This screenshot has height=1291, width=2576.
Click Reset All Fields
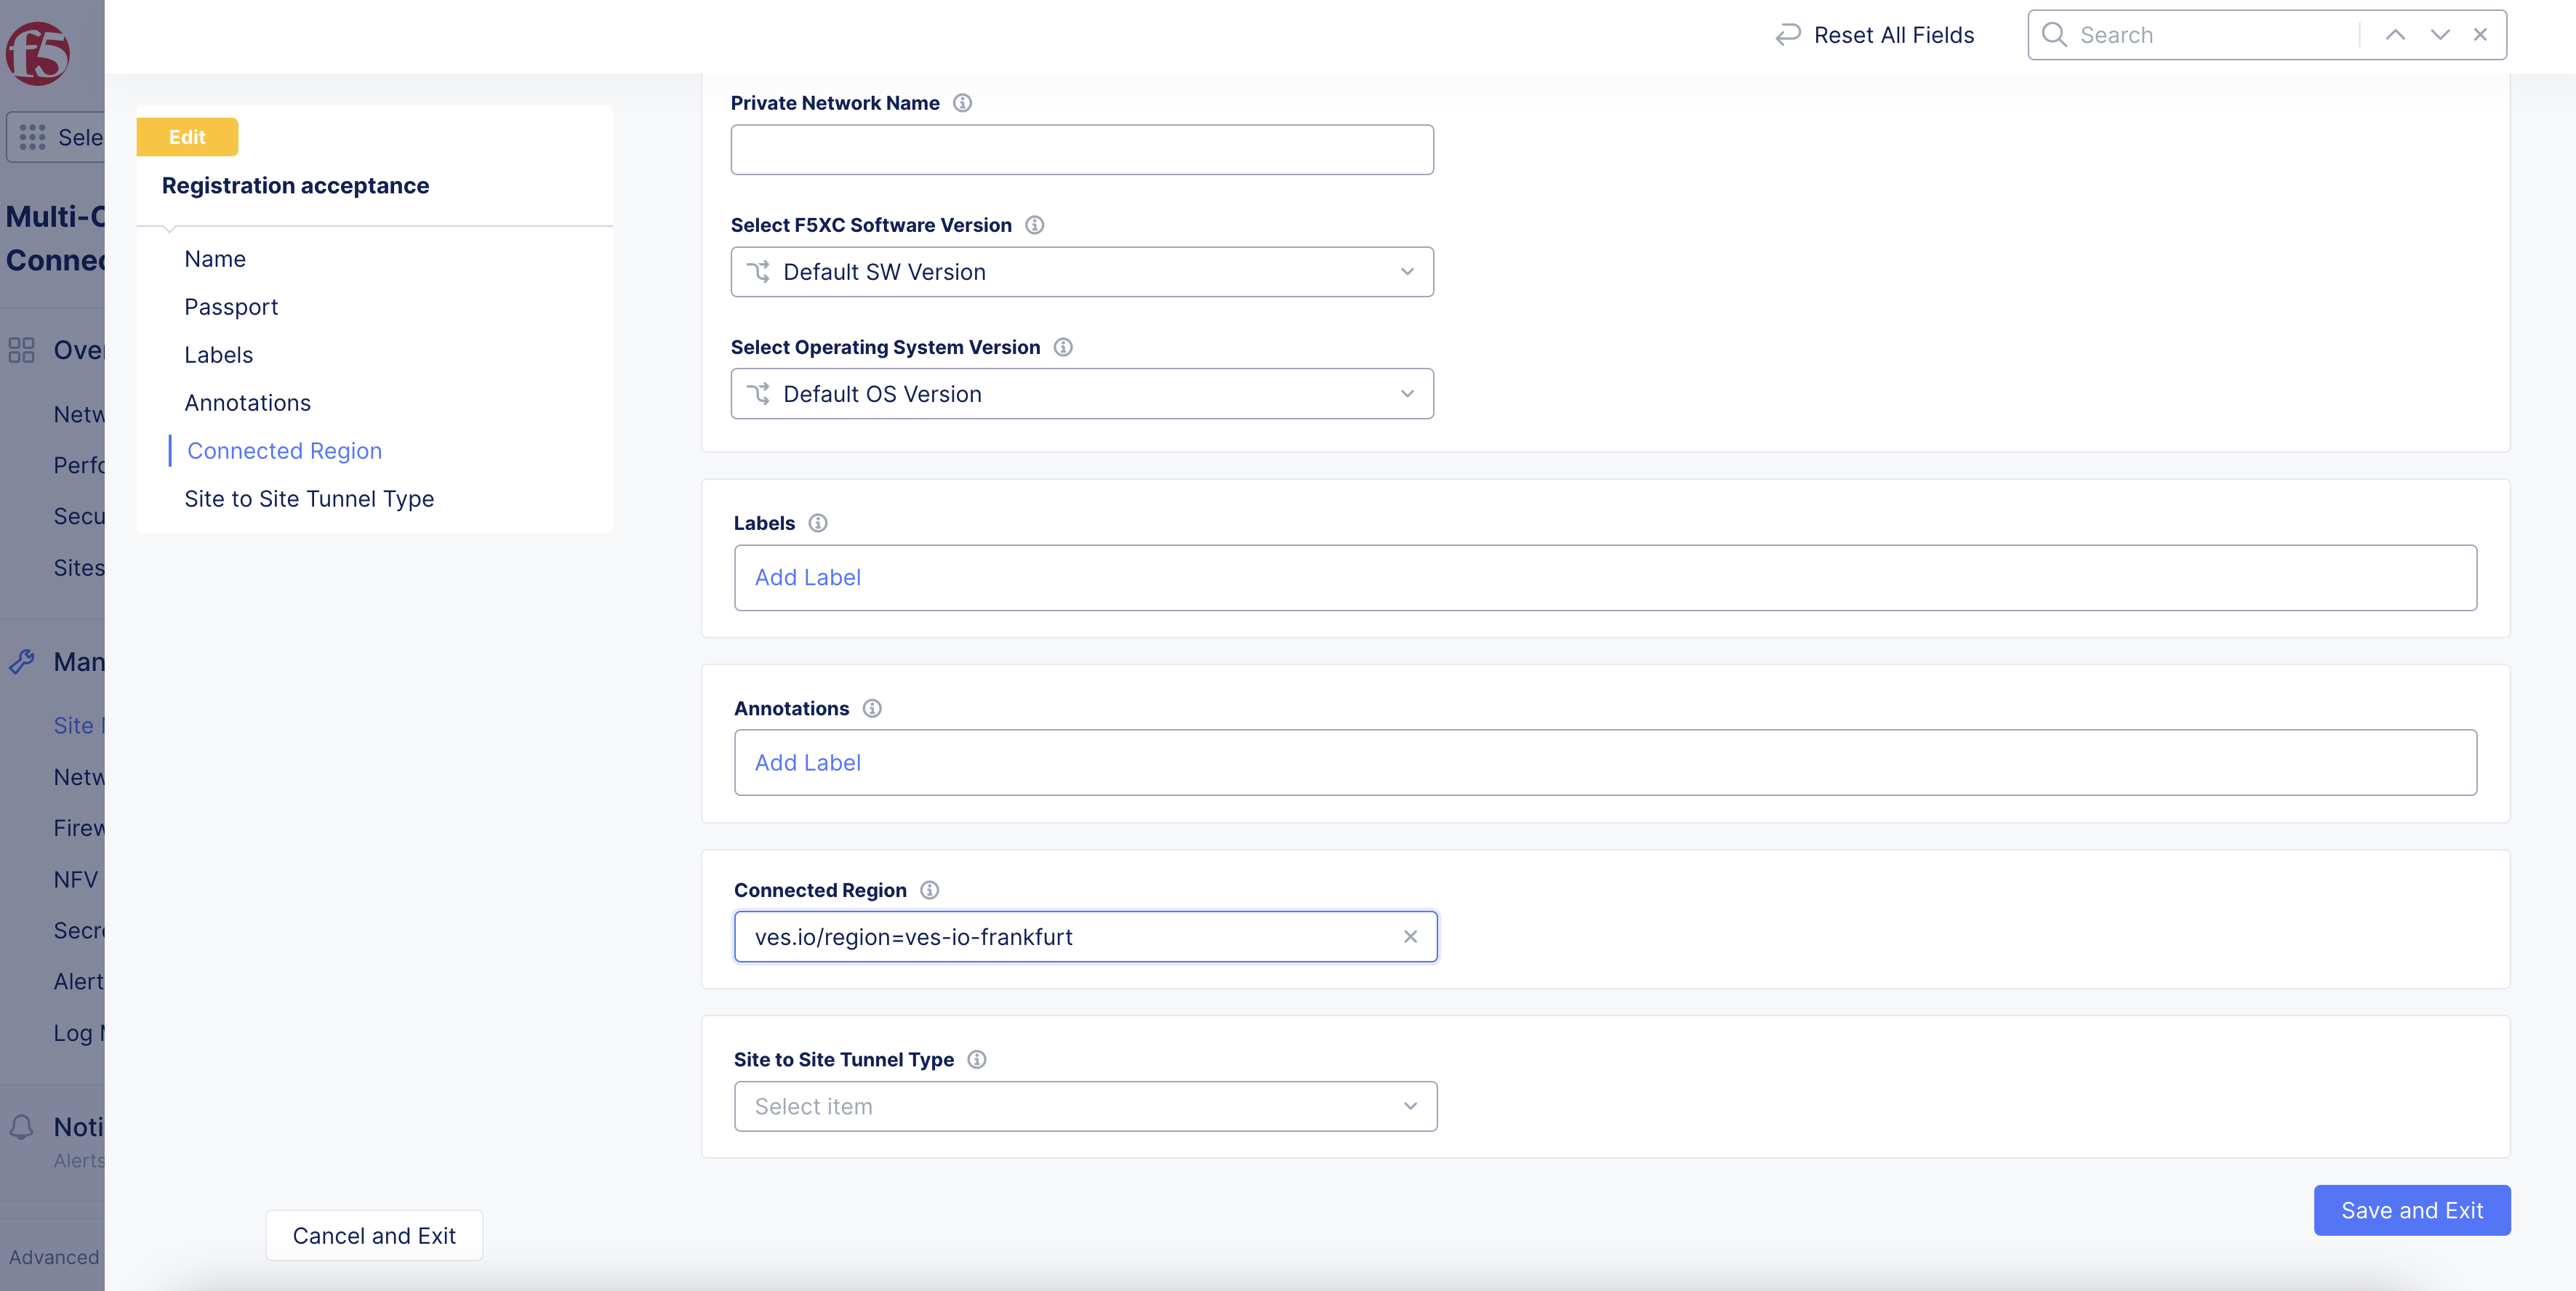coord(1875,35)
